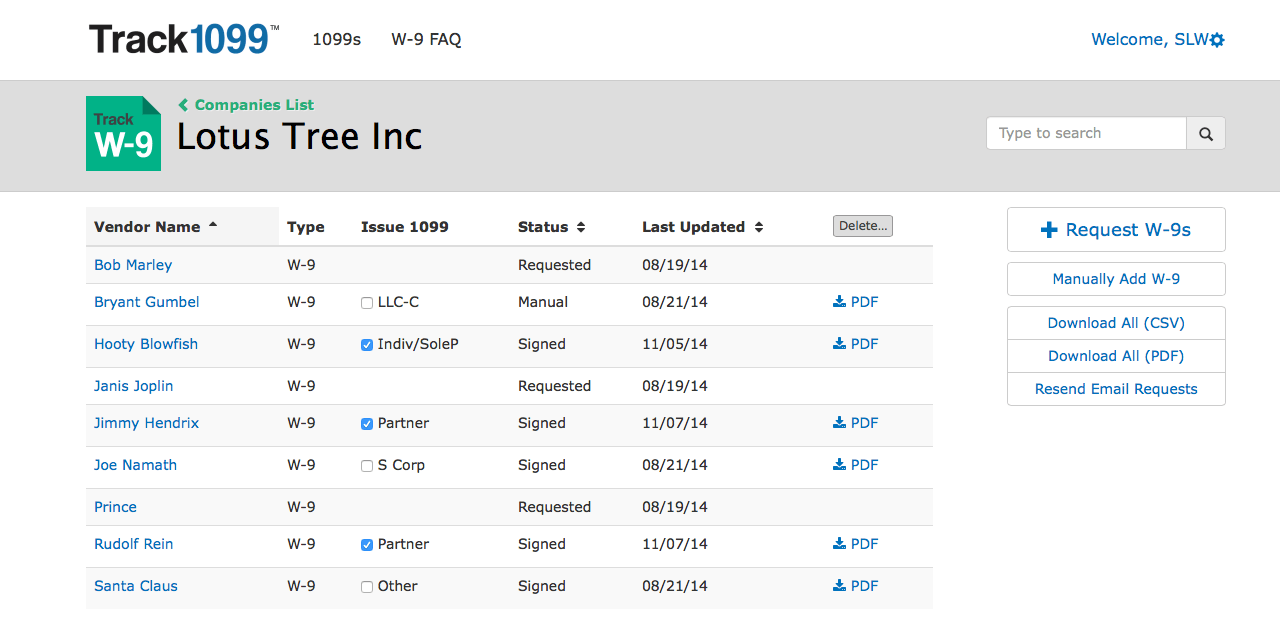Sort table by Last Updated column
Viewport: 1280px width, 637px height.
click(703, 227)
